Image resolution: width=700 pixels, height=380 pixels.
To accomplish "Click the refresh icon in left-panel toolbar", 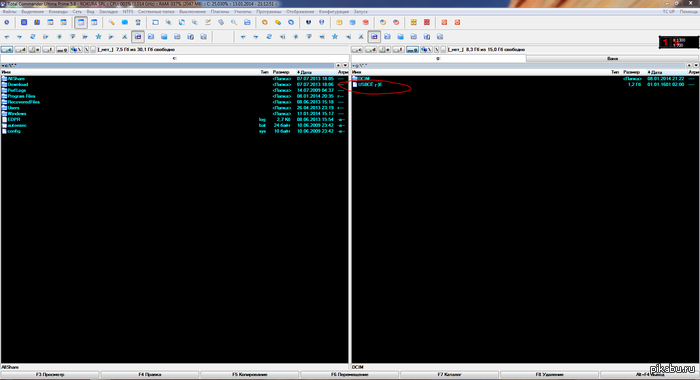I will 33,37.
